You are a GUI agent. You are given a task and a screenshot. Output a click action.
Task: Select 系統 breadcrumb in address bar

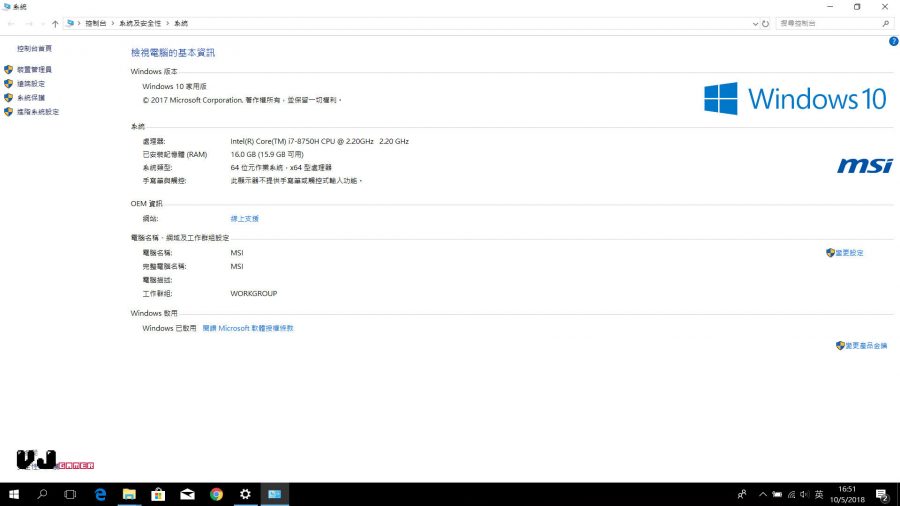pos(181,24)
